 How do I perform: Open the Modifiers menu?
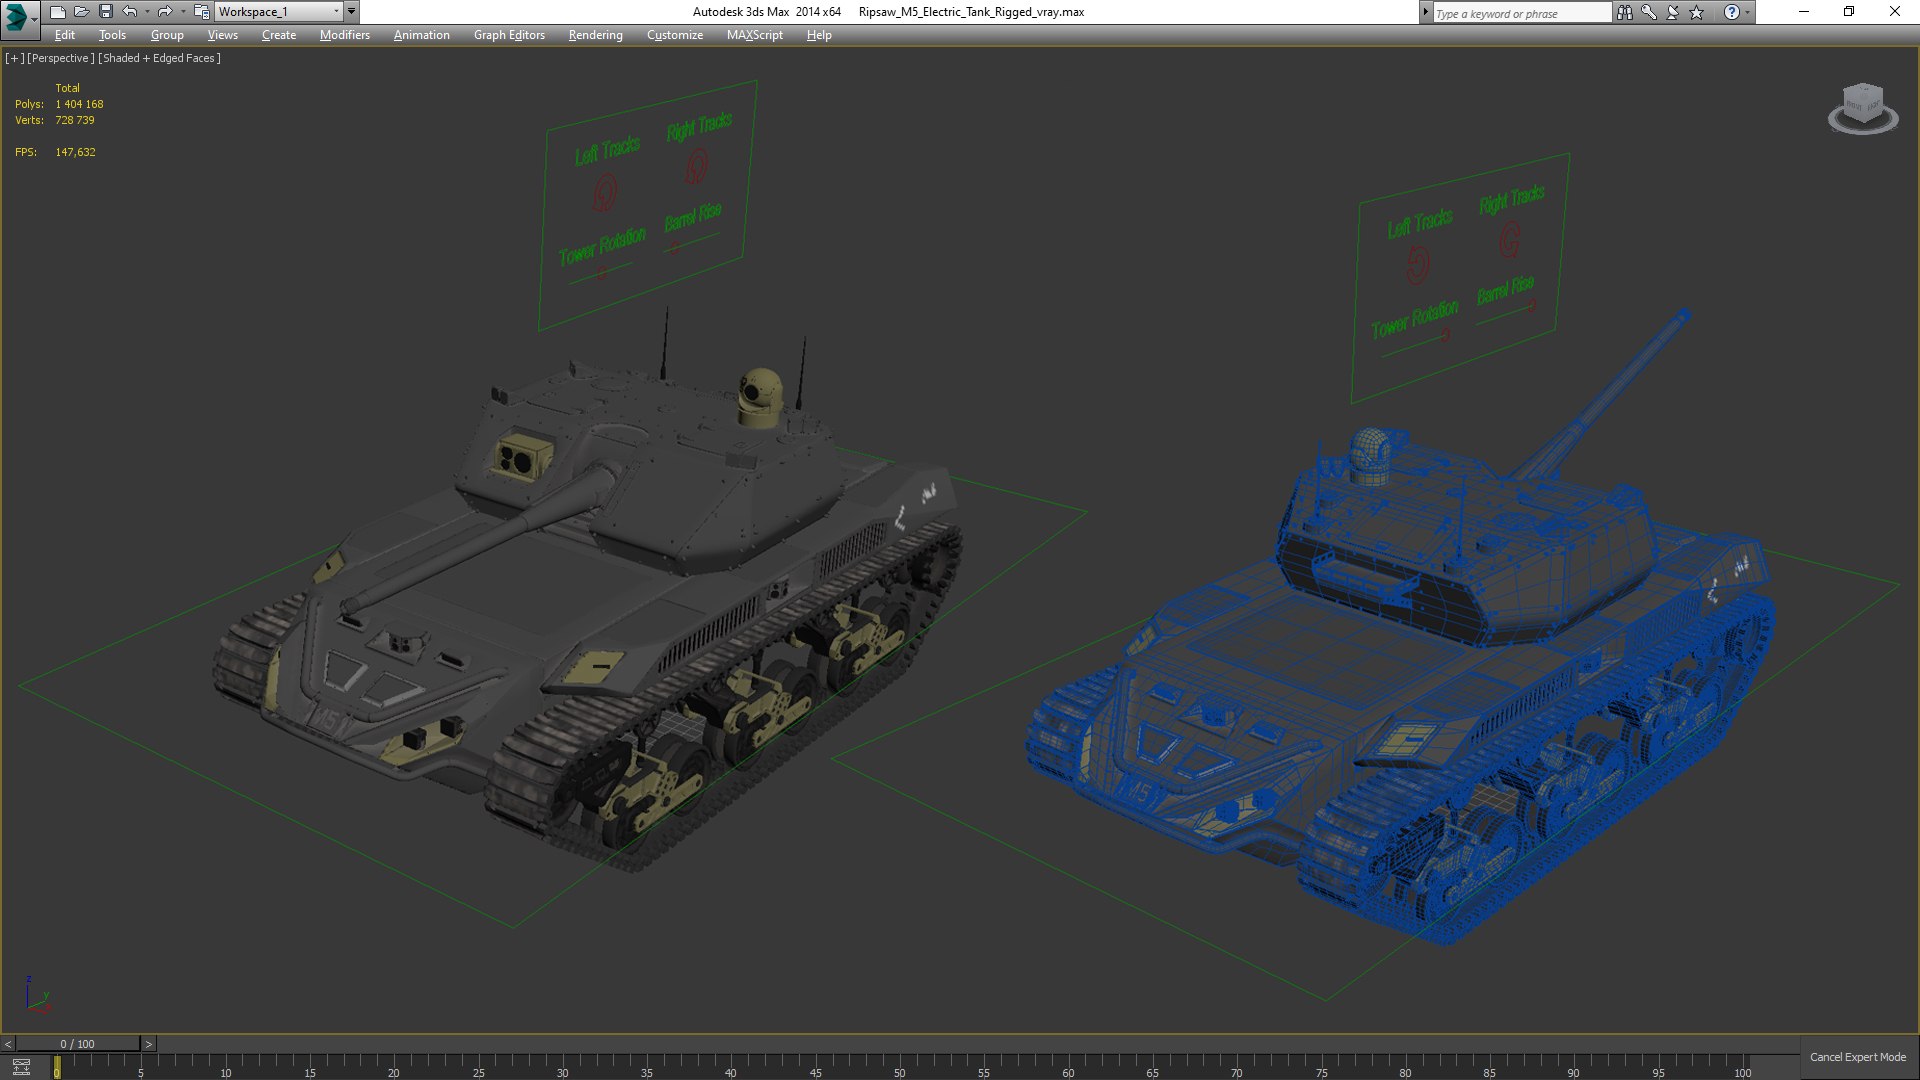(344, 35)
